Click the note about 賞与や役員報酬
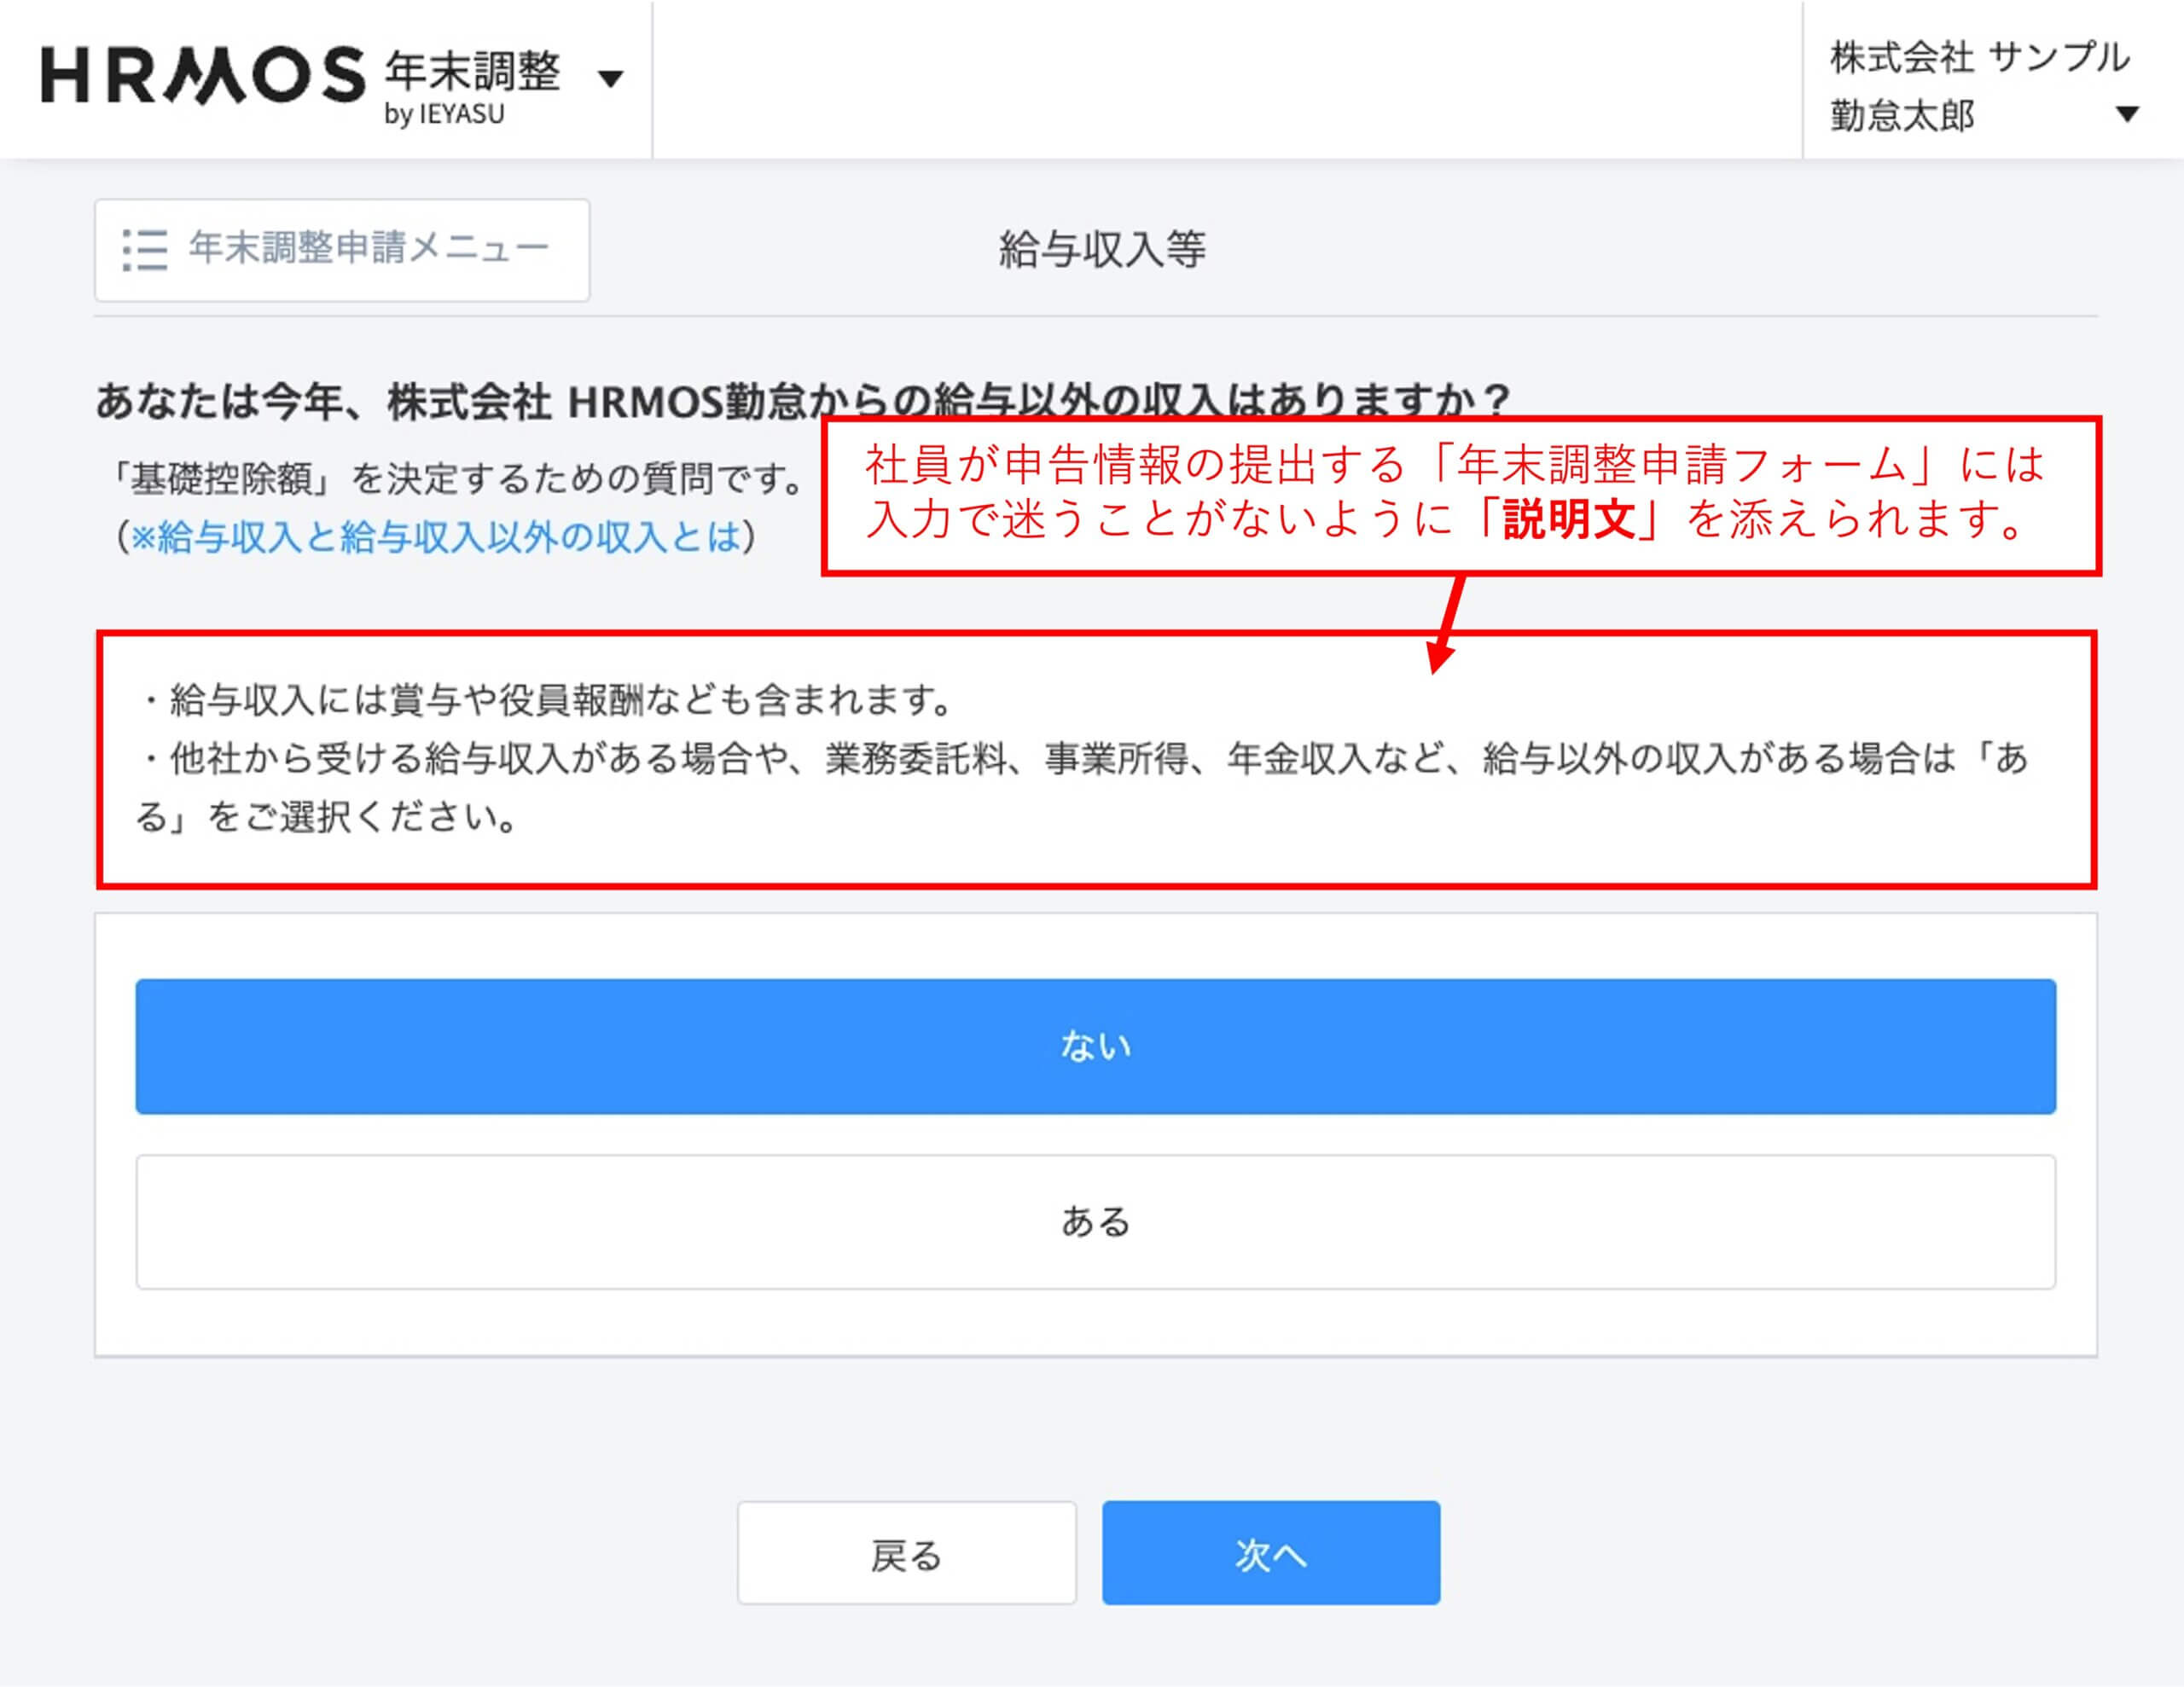This screenshot has width=2184, height=1687. tap(548, 700)
